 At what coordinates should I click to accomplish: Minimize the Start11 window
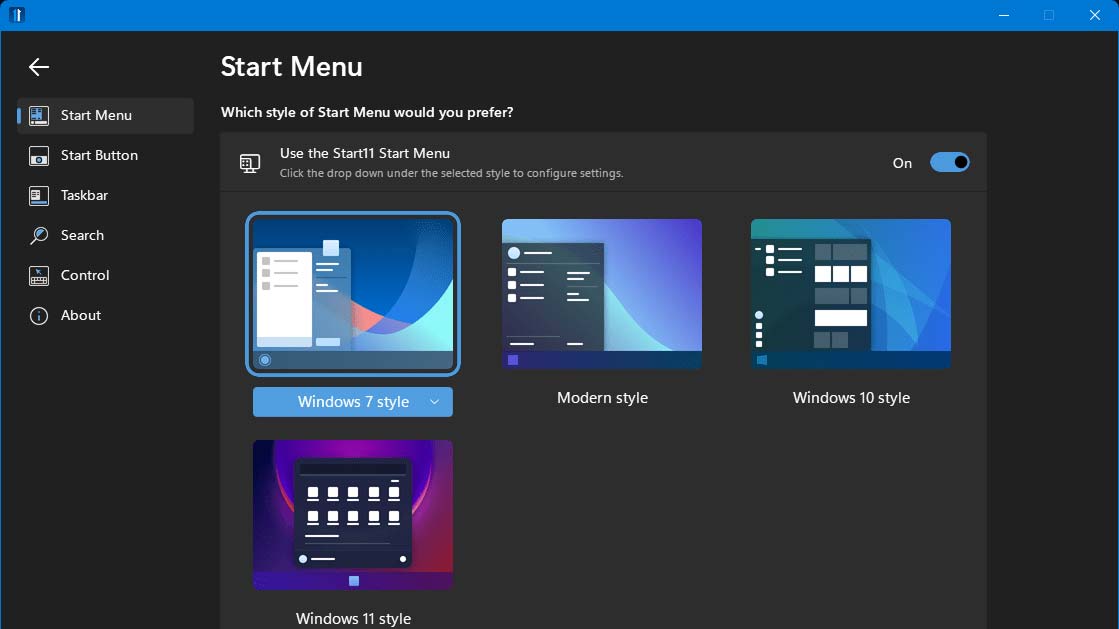coord(1003,15)
